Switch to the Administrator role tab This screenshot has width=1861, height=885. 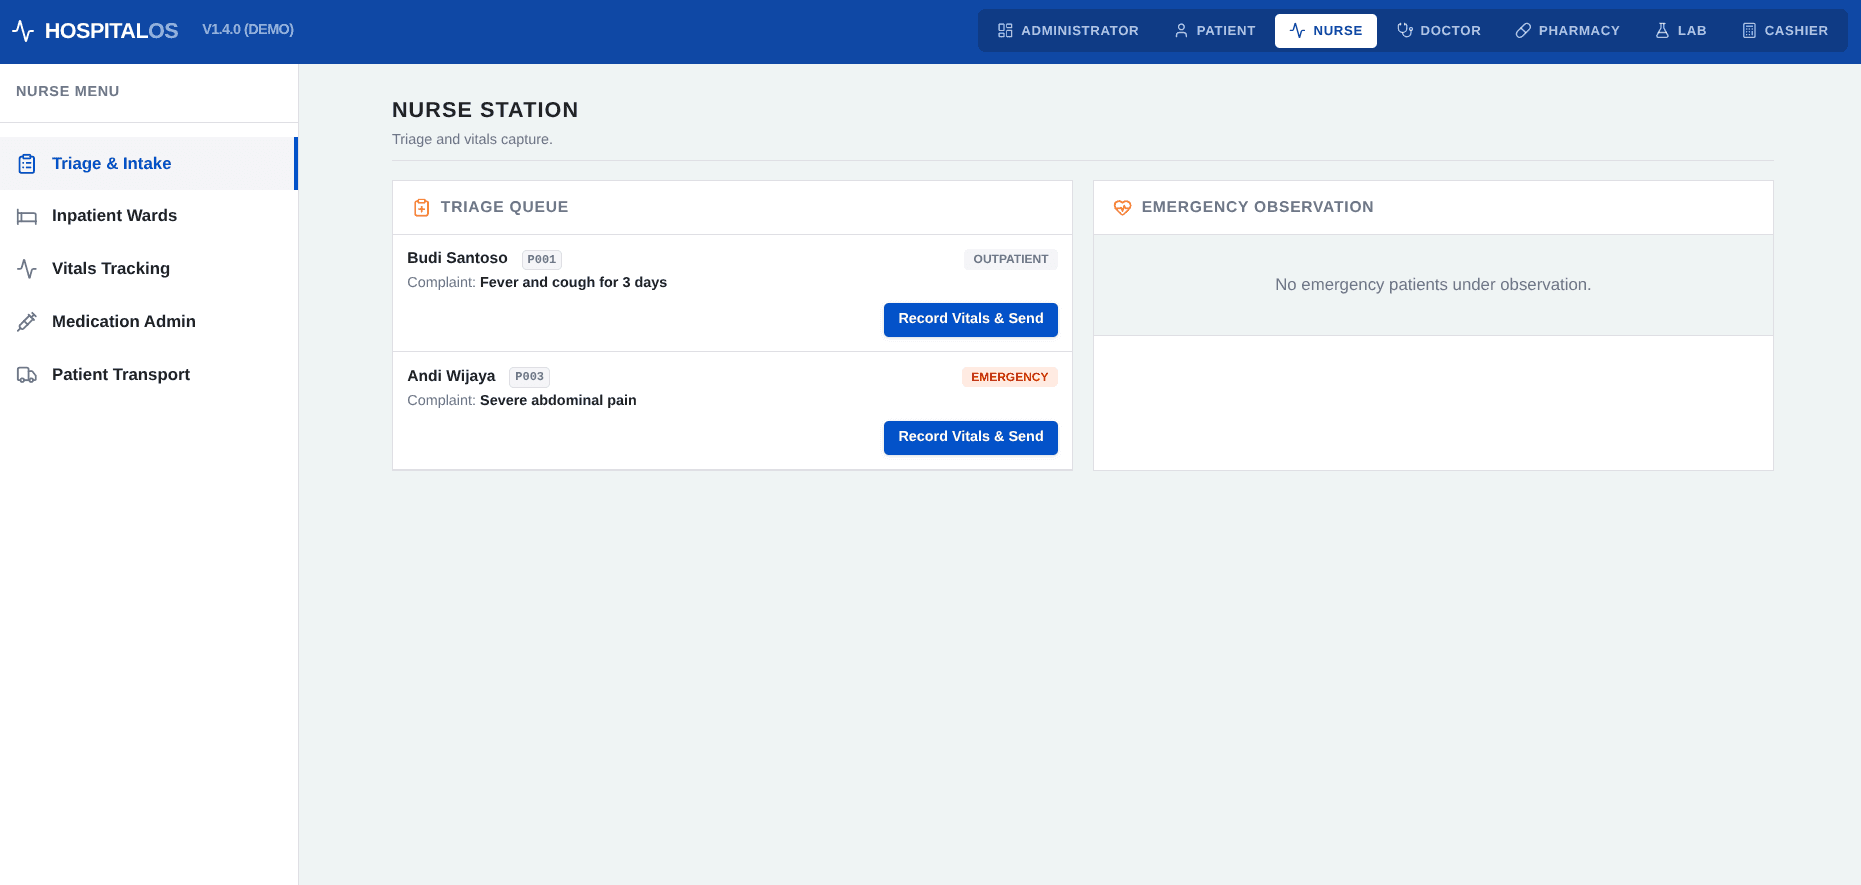click(1068, 31)
